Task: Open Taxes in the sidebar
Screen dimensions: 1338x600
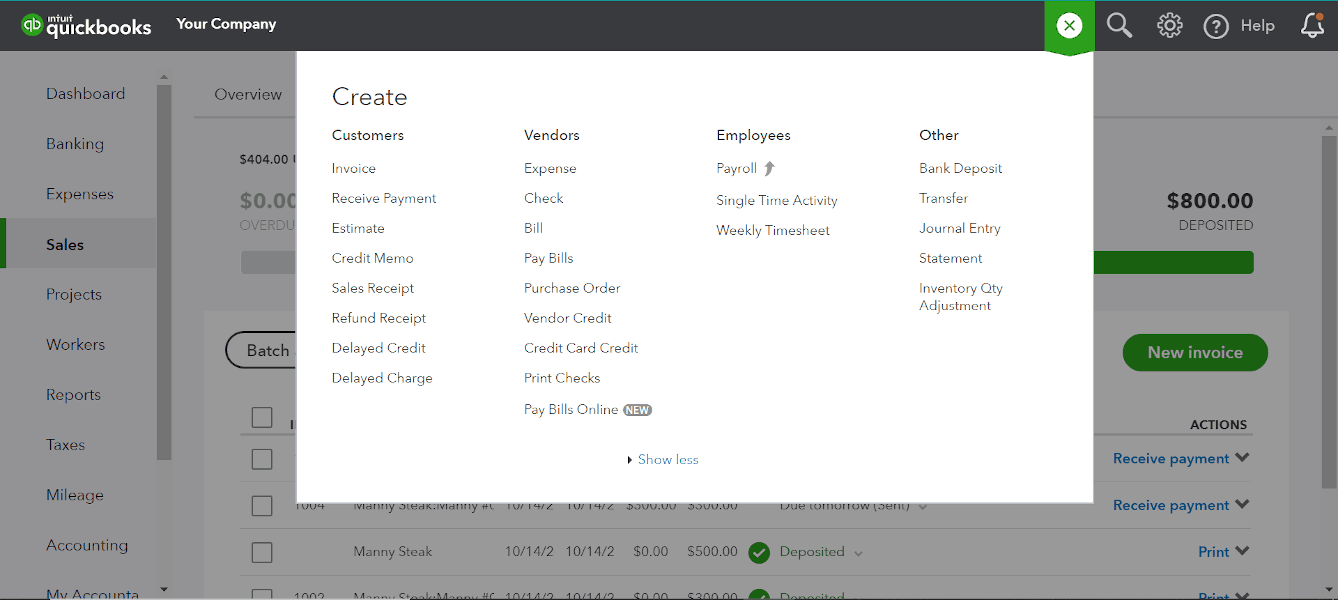Action: (x=65, y=445)
